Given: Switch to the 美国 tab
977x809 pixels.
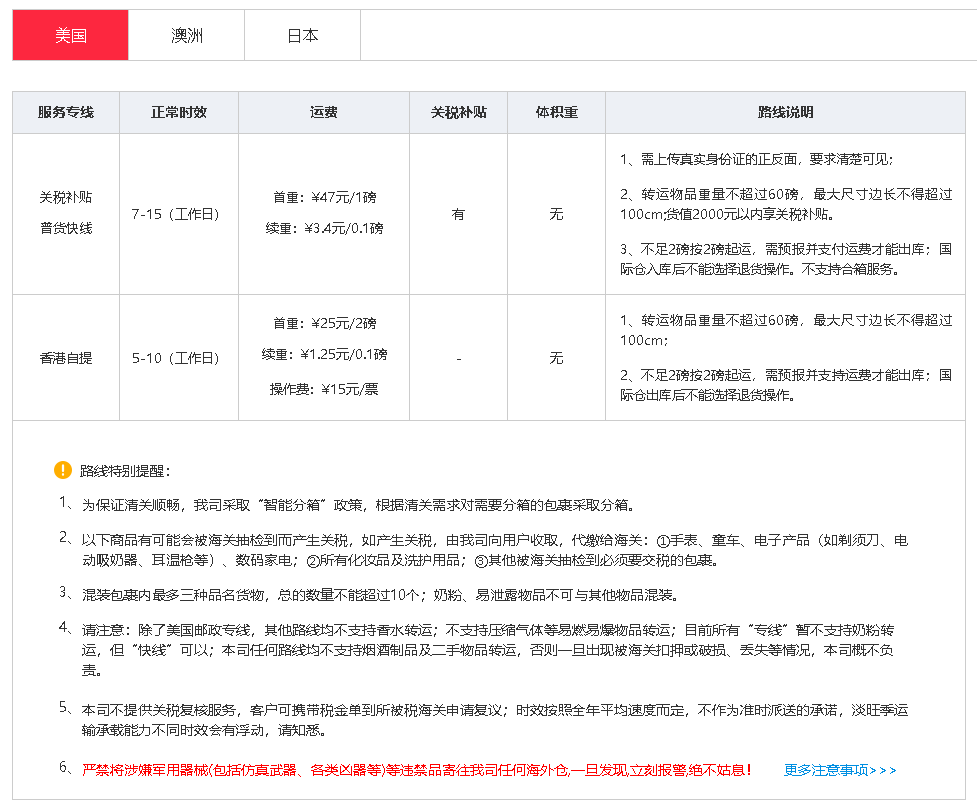Looking at the screenshot, I should click(x=70, y=36).
